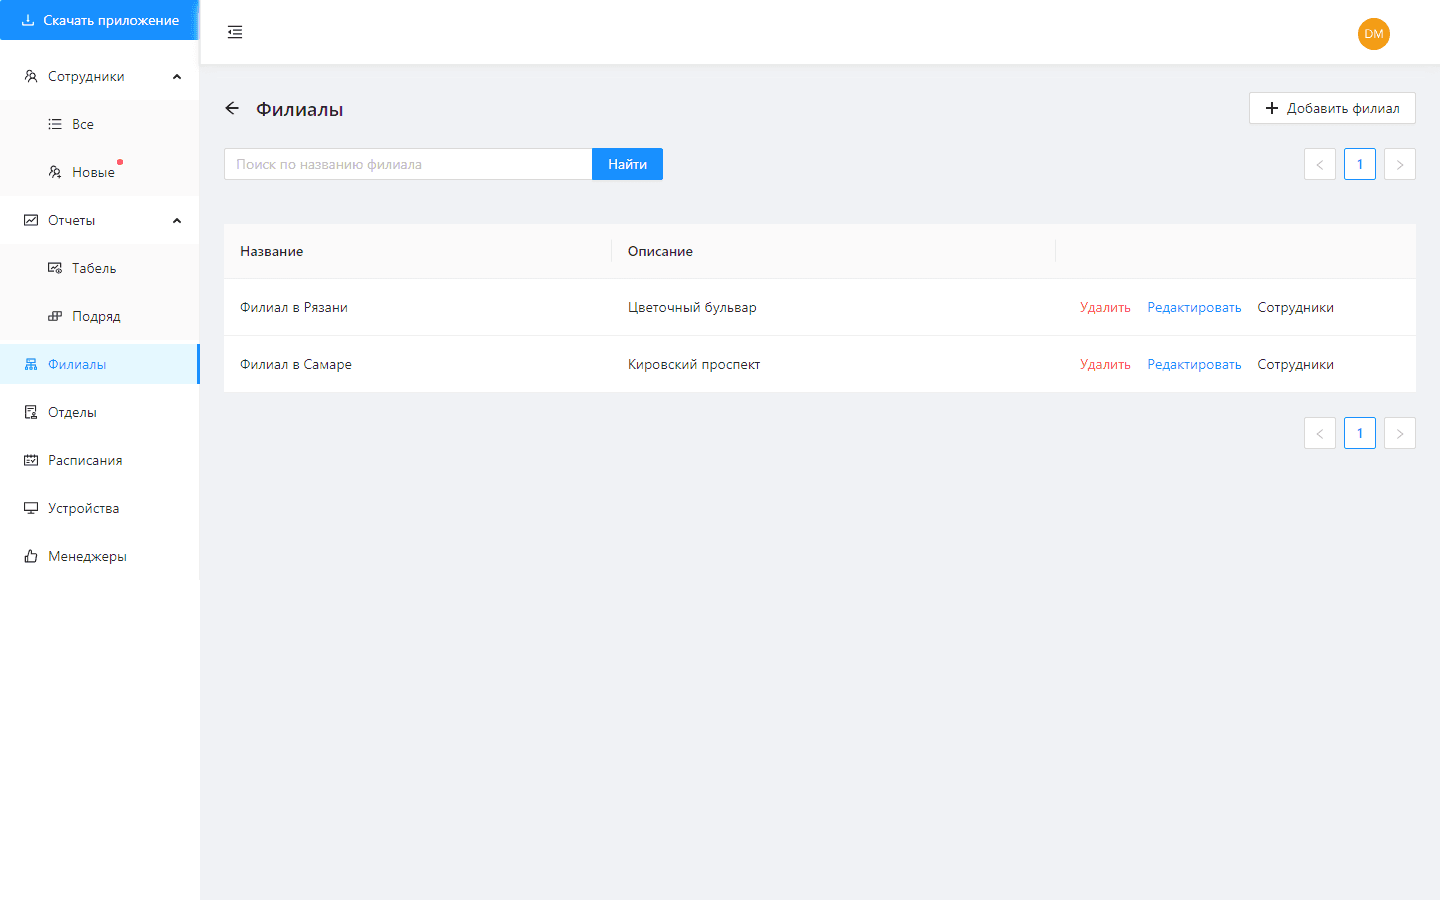Edit Филиал в Рязани
Image resolution: width=1440 pixels, height=900 pixels.
click(x=1194, y=307)
